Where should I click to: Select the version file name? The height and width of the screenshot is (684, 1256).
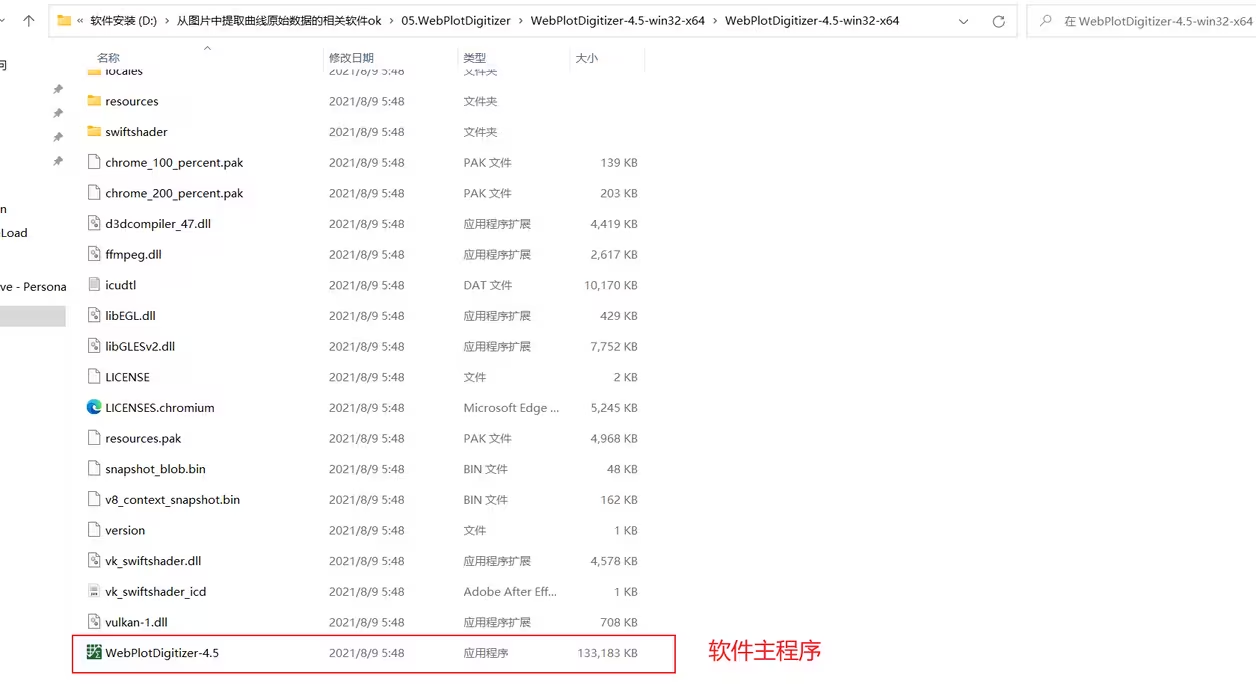pos(125,530)
